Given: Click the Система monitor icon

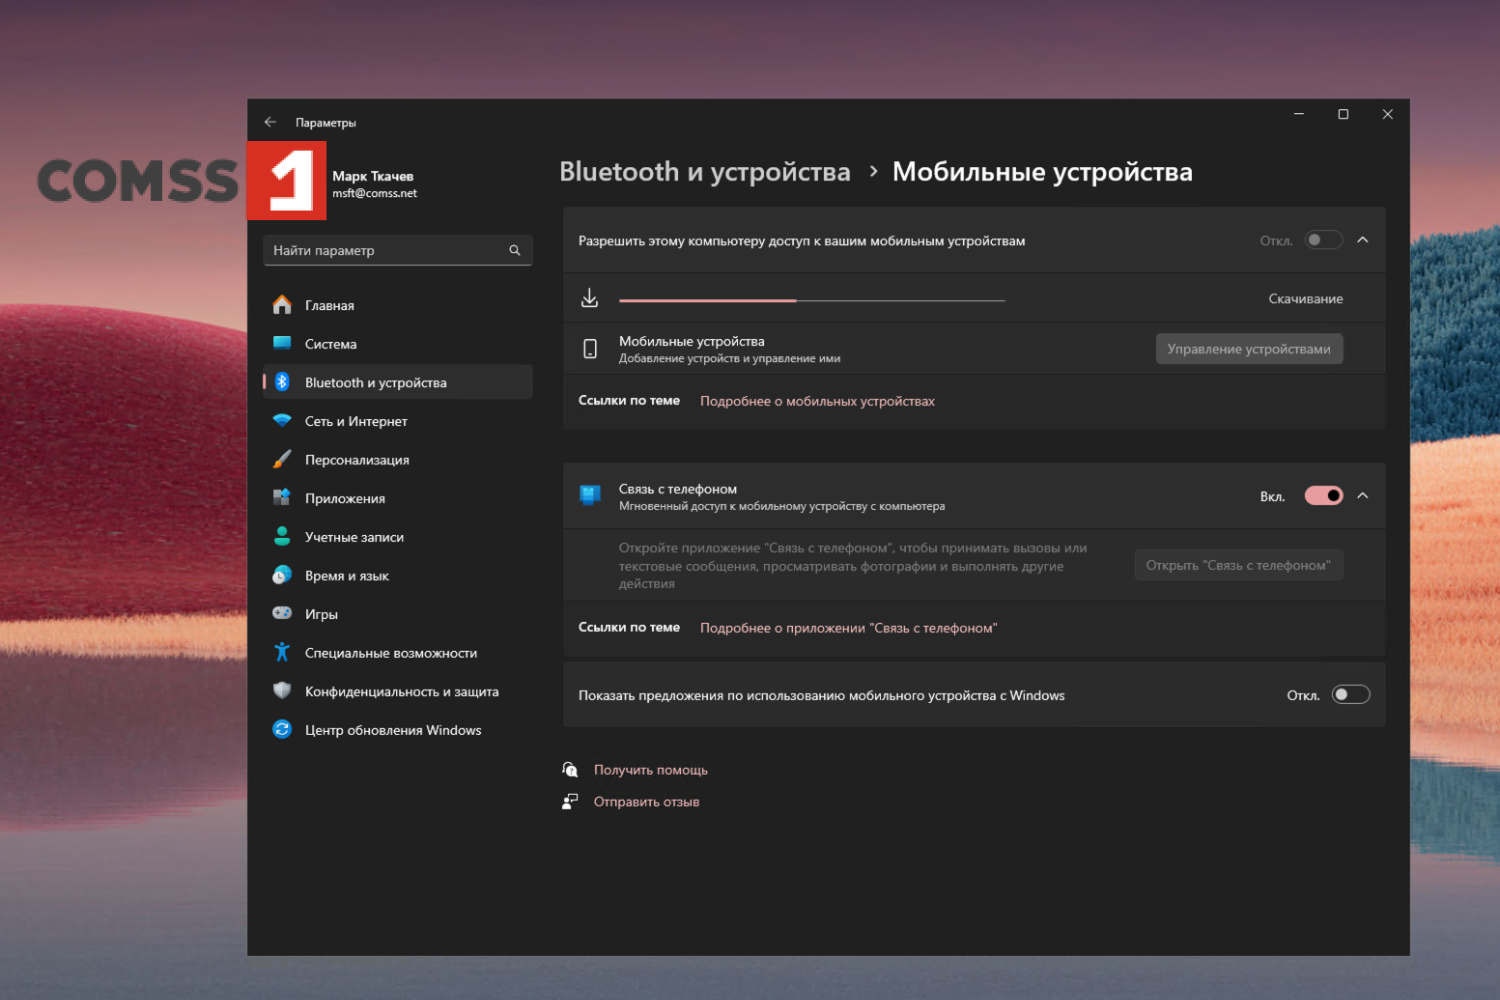Looking at the screenshot, I should click(282, 343).
